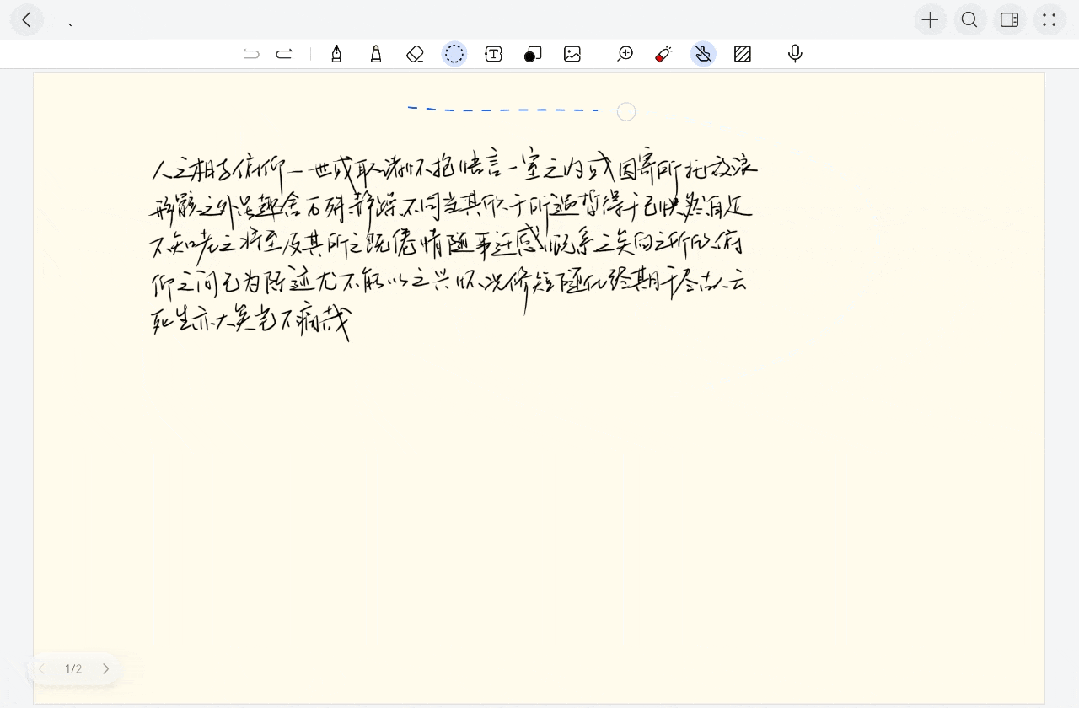Go back with the top-left arrow
Screen dimensions: 1079x708
27,20
